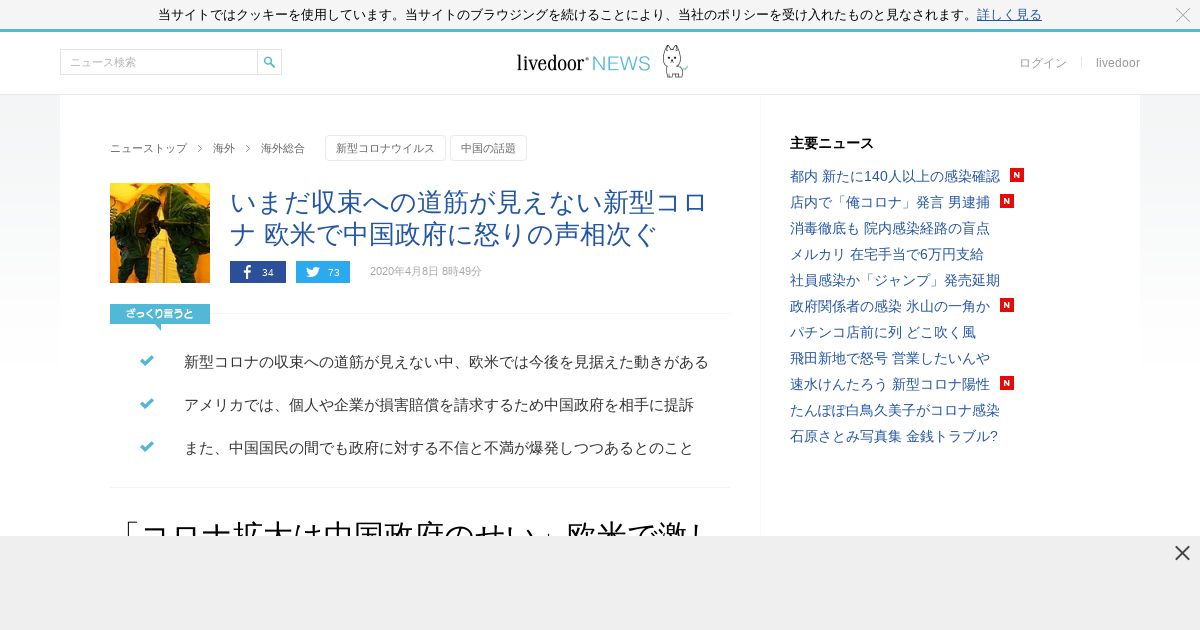The width and height of the screenshot is (1200, 630).
Task: Close the cookie notice banner
Action: tap(1183, 15)
